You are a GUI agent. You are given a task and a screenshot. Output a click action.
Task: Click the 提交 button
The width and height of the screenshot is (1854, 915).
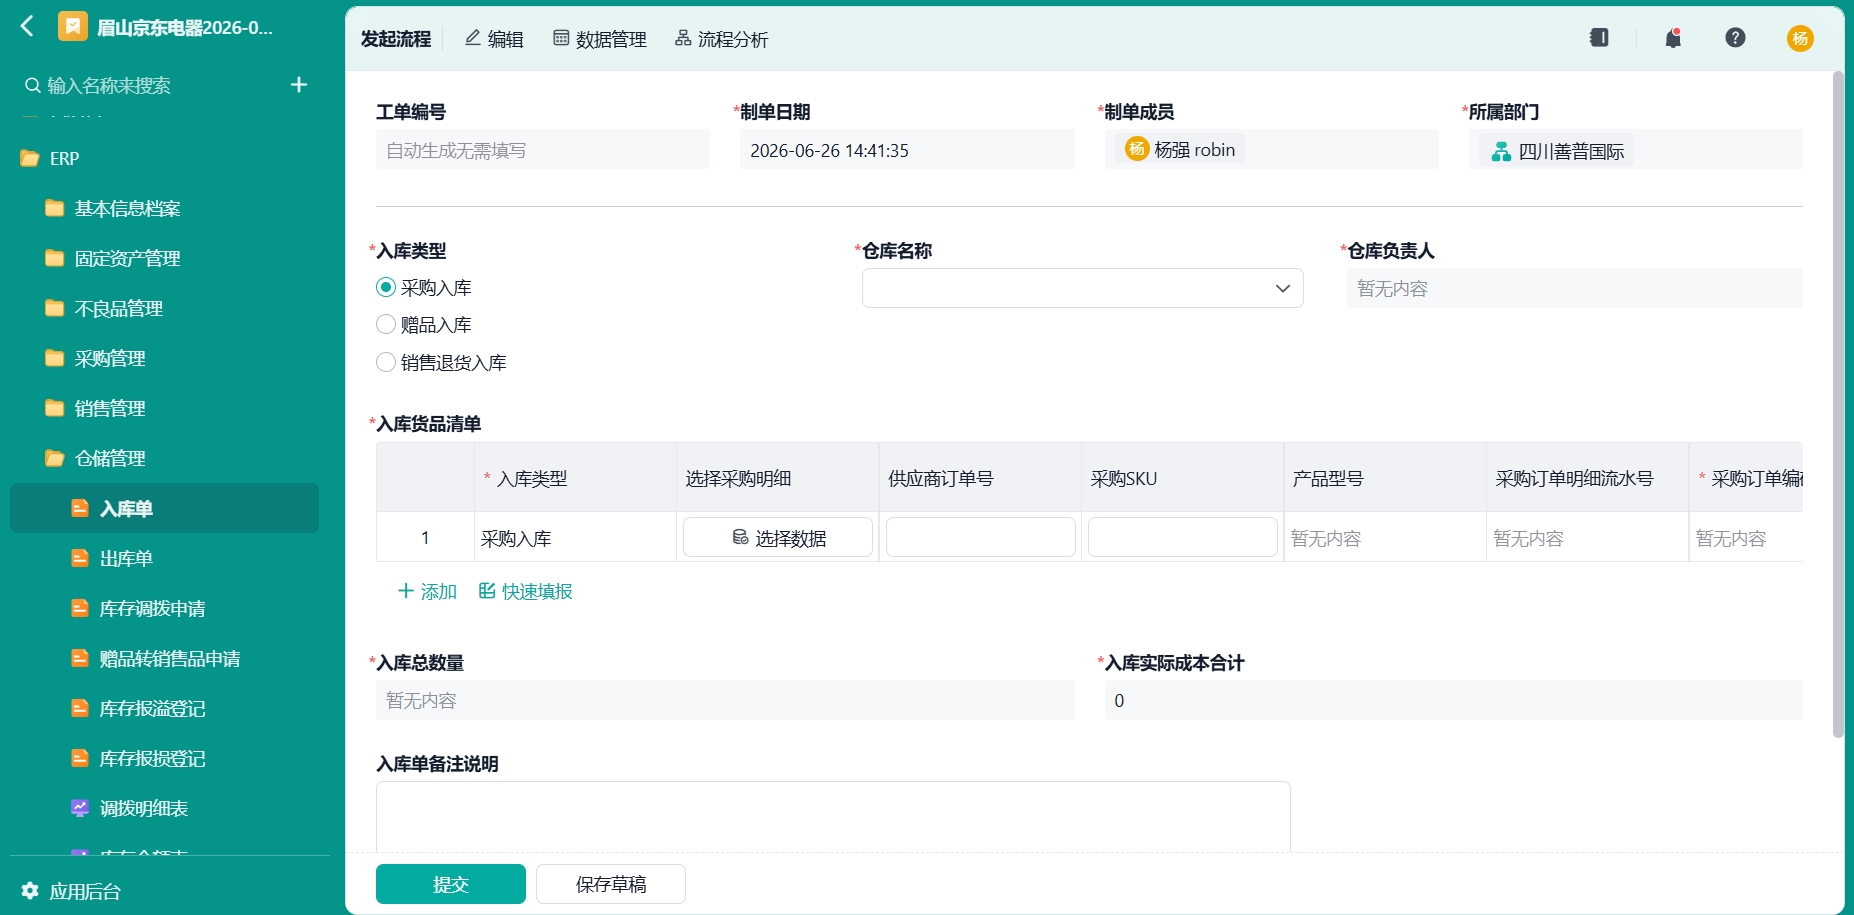click(x=451, y=884)
